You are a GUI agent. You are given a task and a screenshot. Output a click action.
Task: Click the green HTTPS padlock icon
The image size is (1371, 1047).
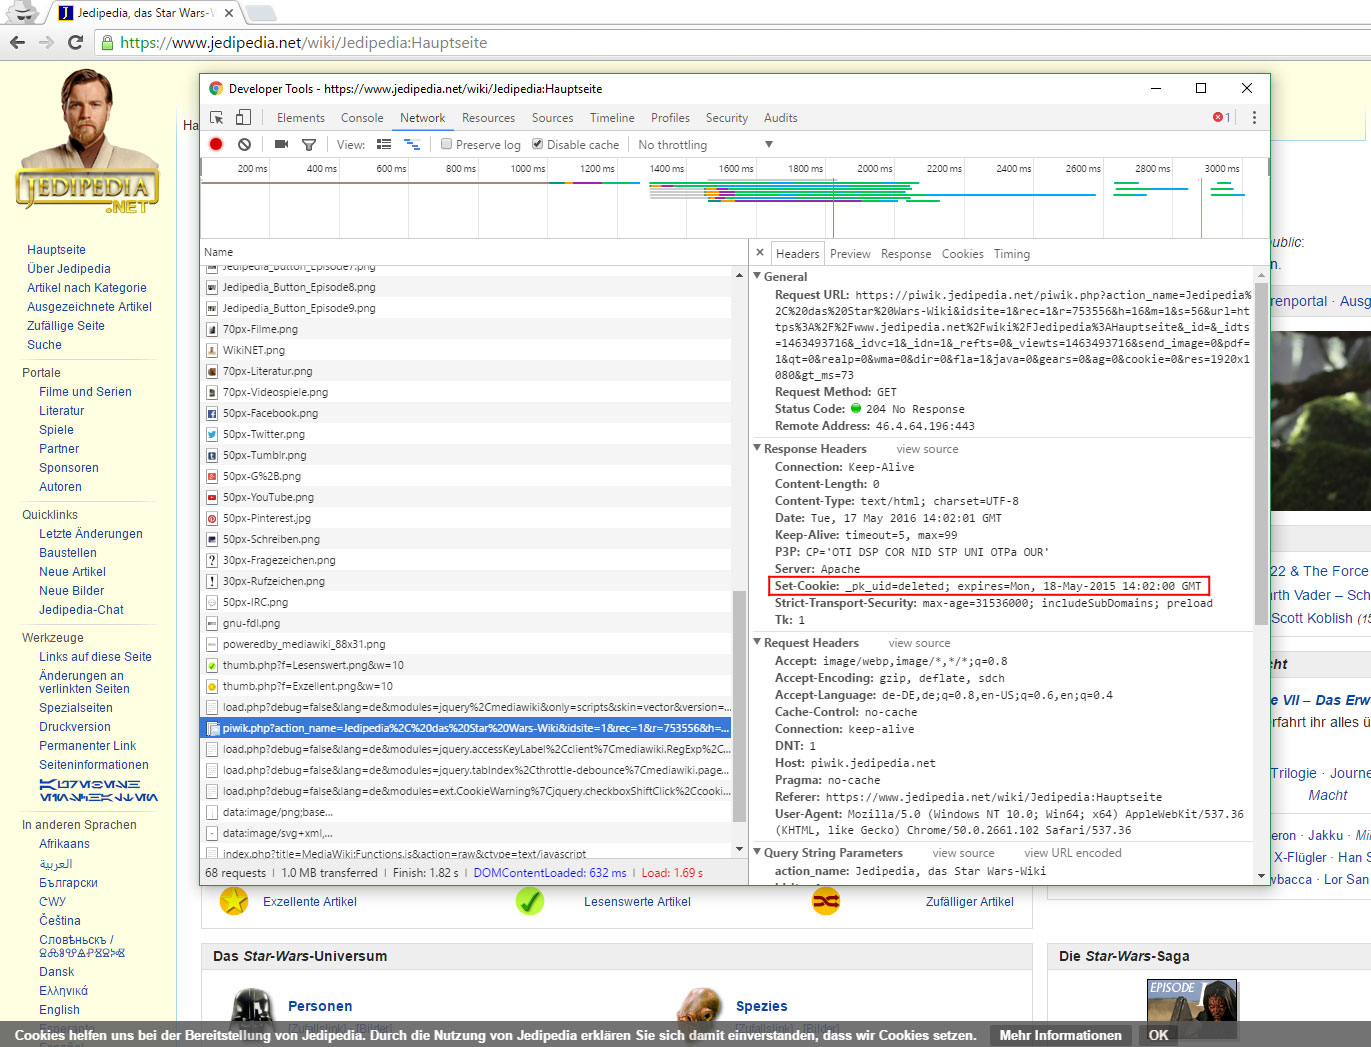tap(107, 42)
